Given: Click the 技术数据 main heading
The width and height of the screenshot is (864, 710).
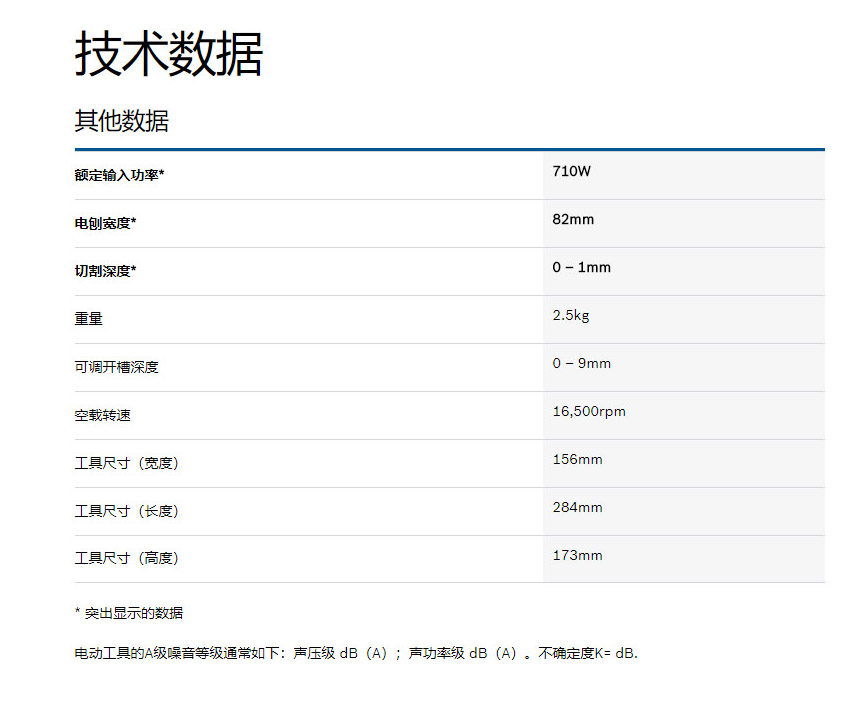Looking at the screenshot, I should pyautogui.click(x=168, y=55).
